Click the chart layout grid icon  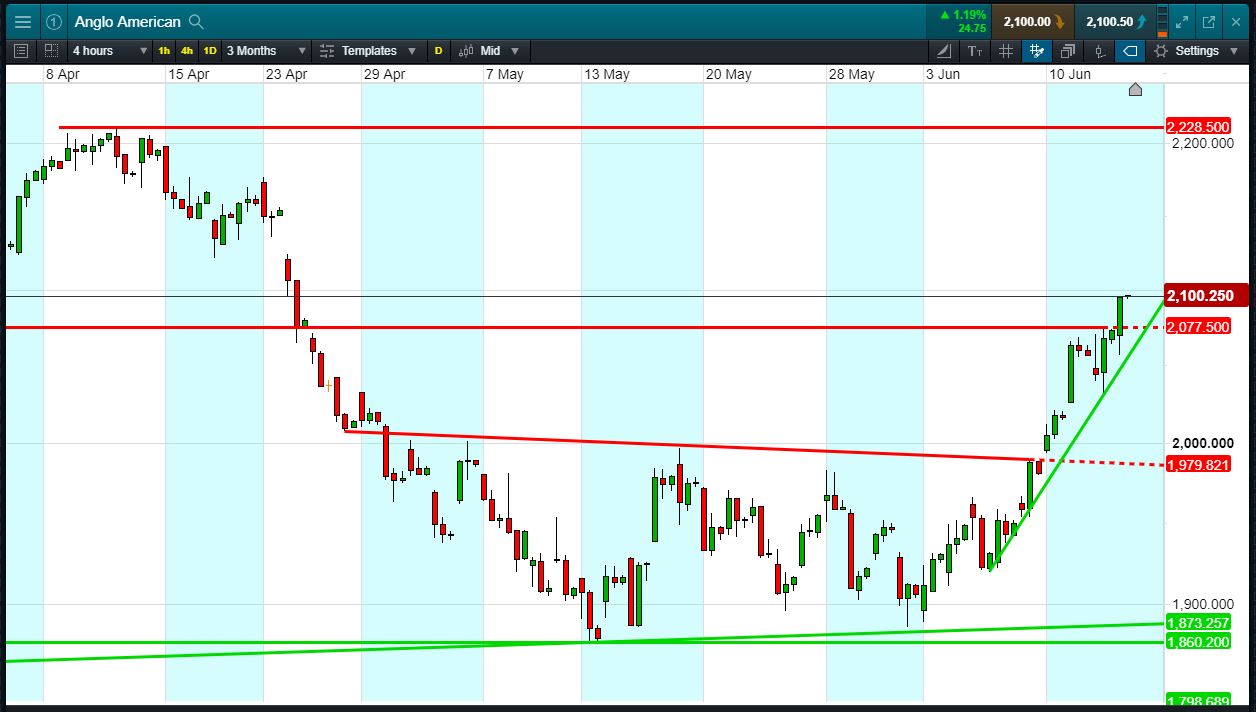[x=51, y=51]
